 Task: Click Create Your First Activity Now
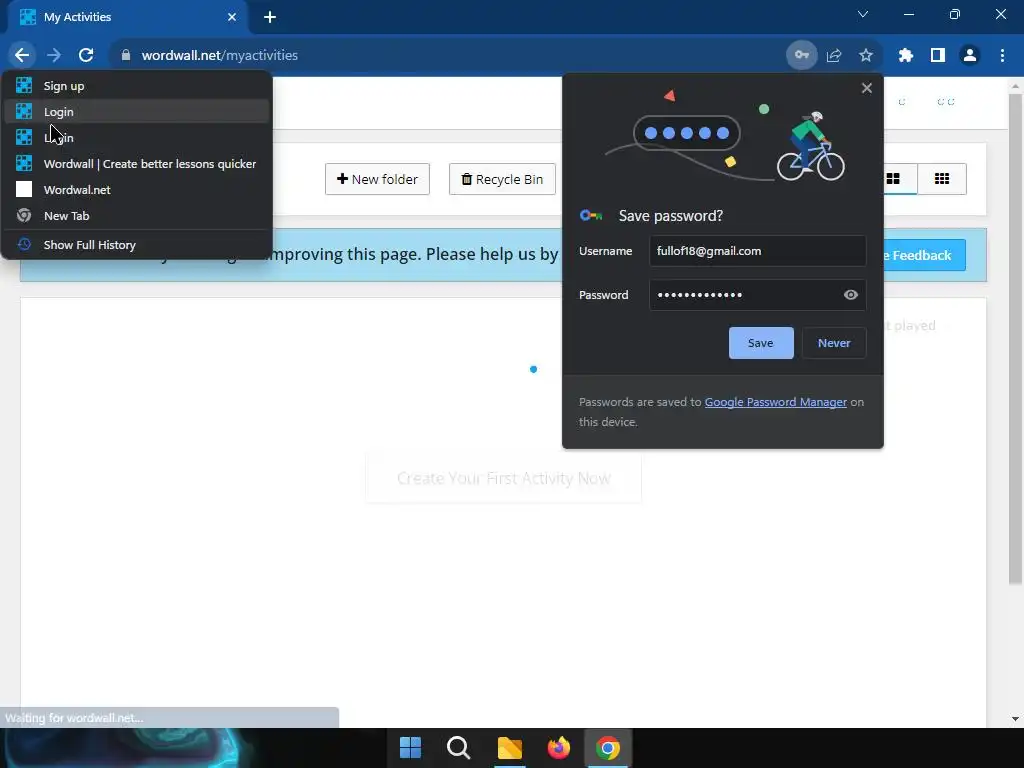504,478
